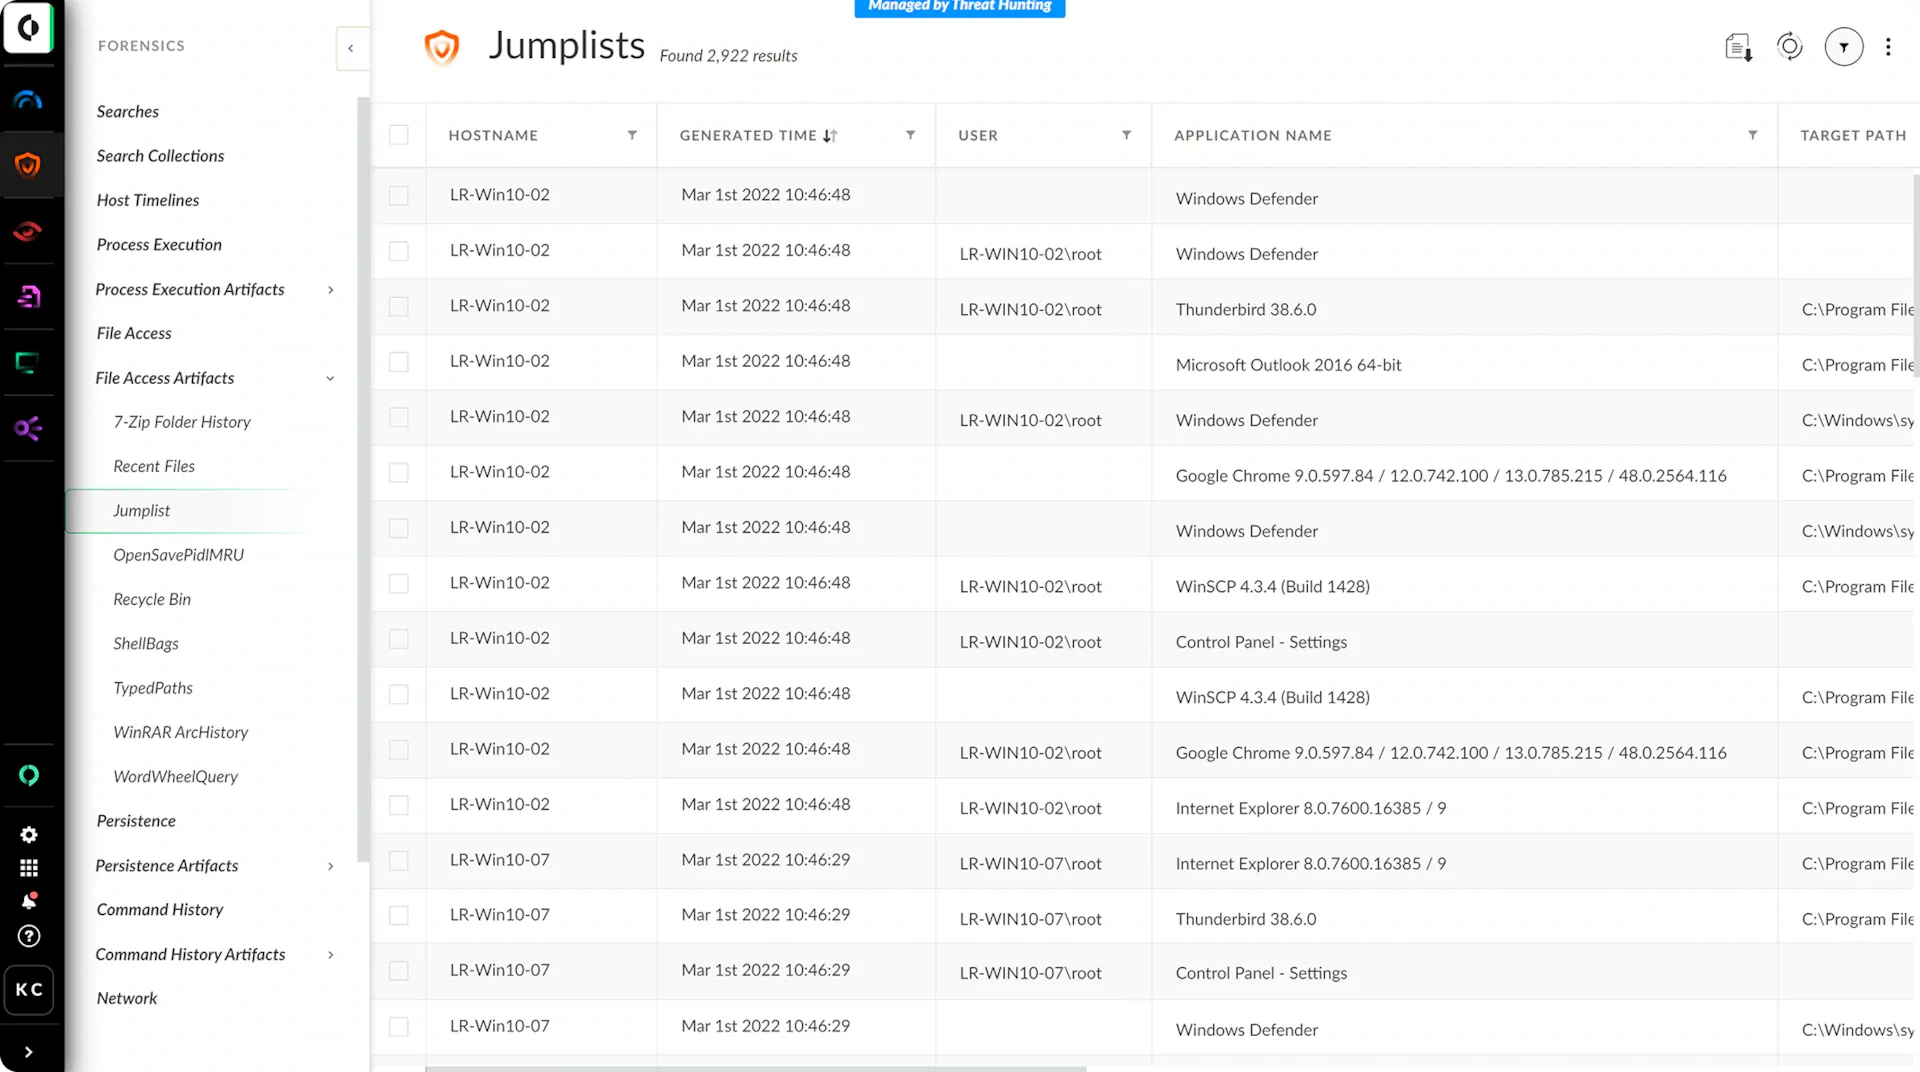Open Host Timelines menu item
Screen dimensions: 1920x1072
(147, 200)
